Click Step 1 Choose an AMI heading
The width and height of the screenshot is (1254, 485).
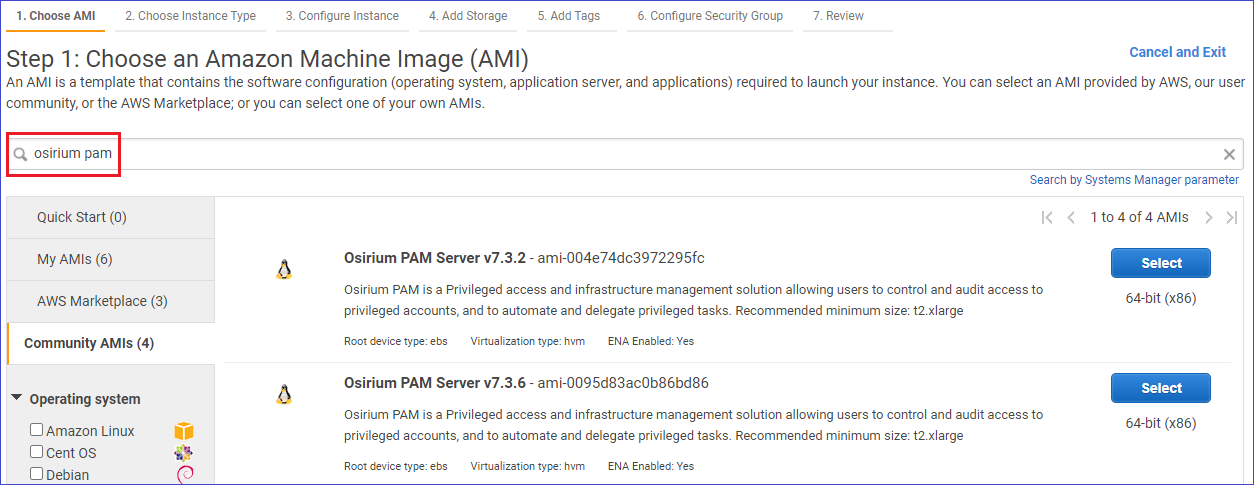(x=267, y=58)
